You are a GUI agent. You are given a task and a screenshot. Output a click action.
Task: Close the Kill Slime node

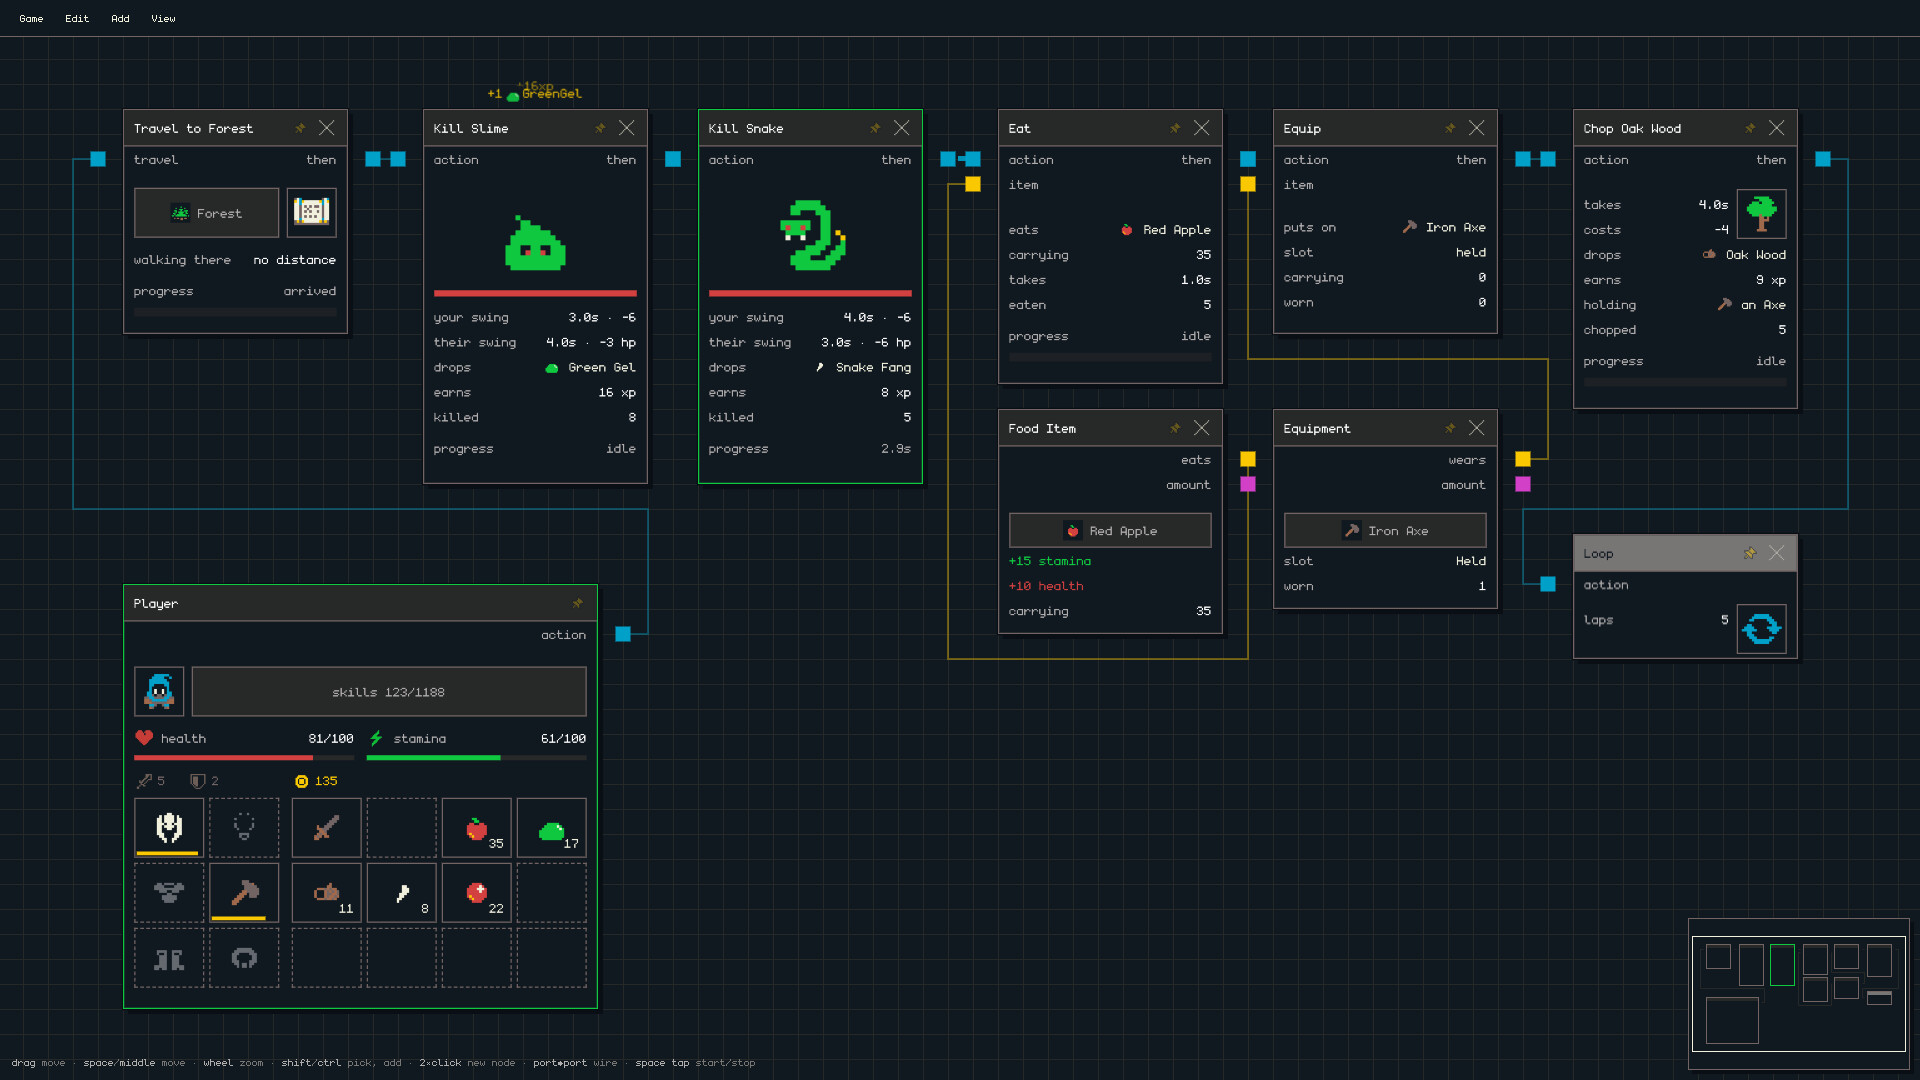coord(627,128)
